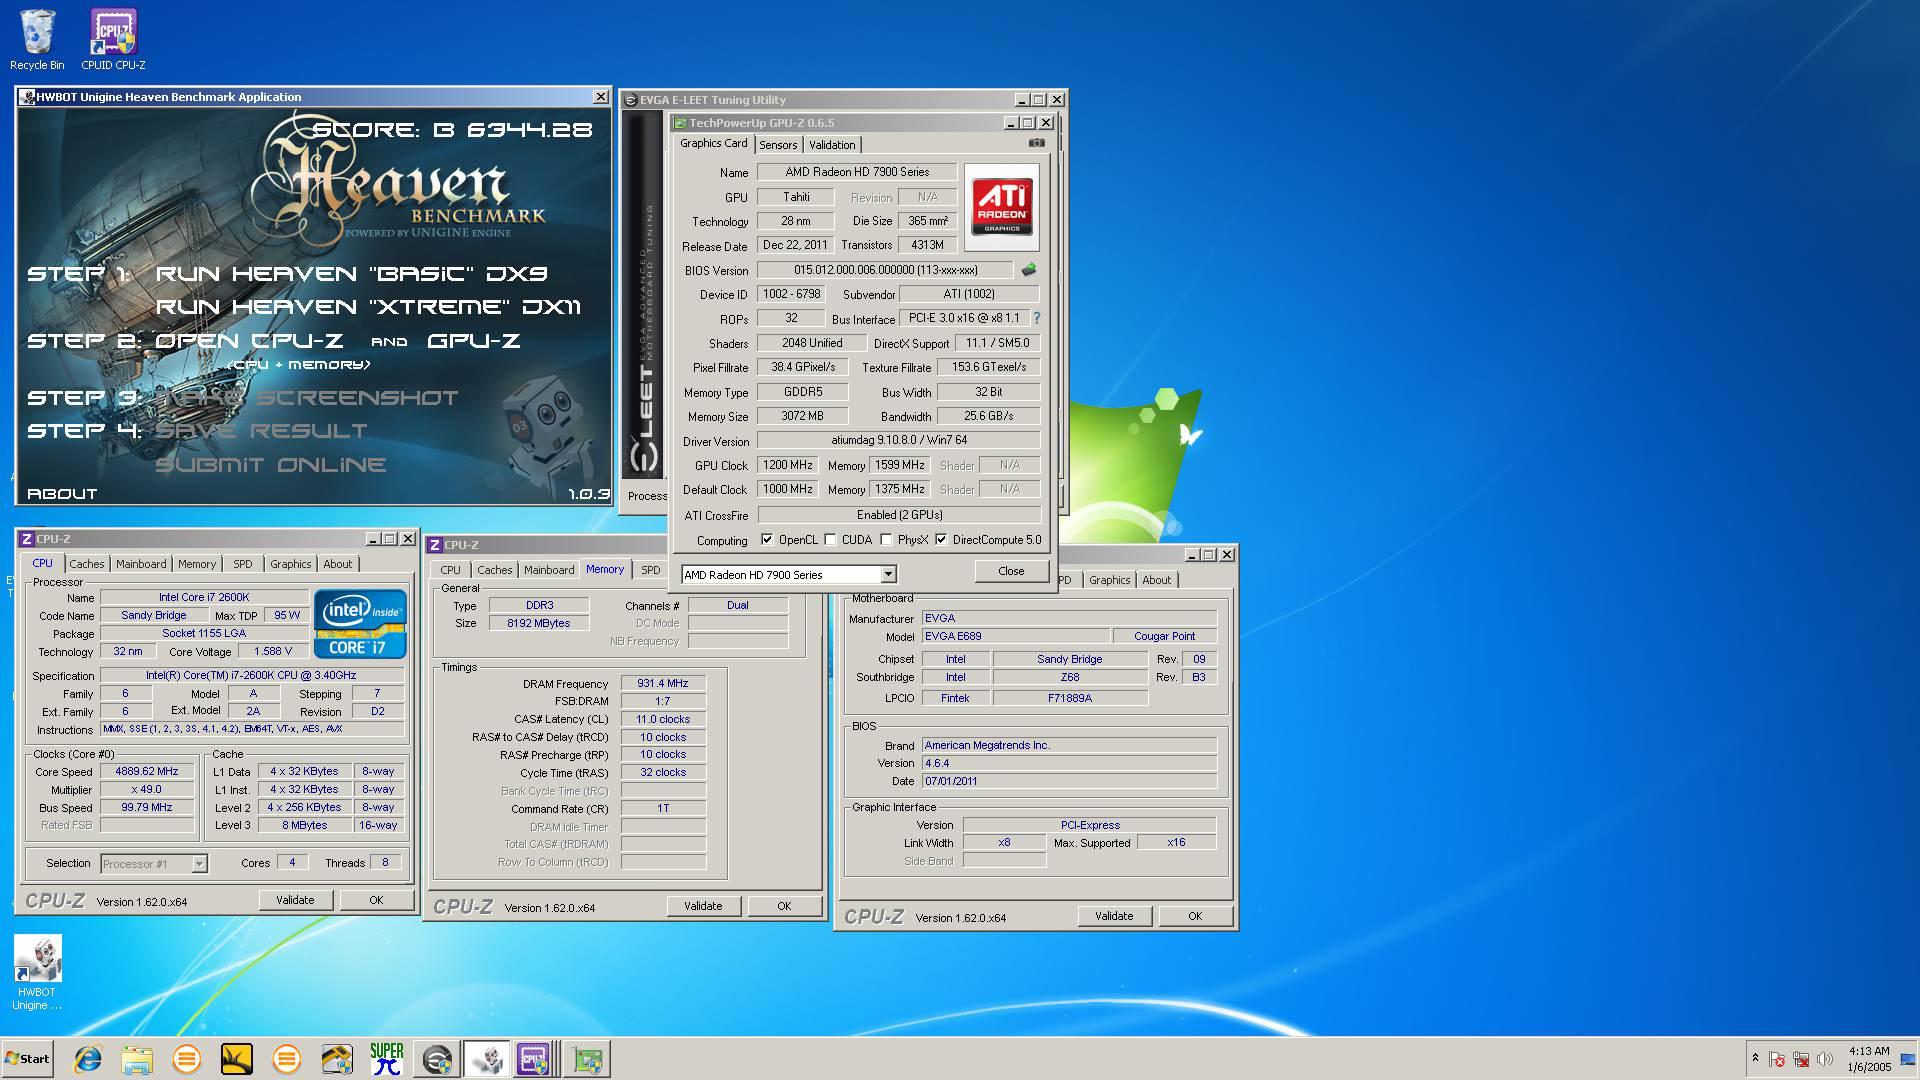Open SPD tab in the CPU-Z Memory window
The height and width of the screenshot is (1080, 1920).
pyautogui.click(x=651, y=570)
